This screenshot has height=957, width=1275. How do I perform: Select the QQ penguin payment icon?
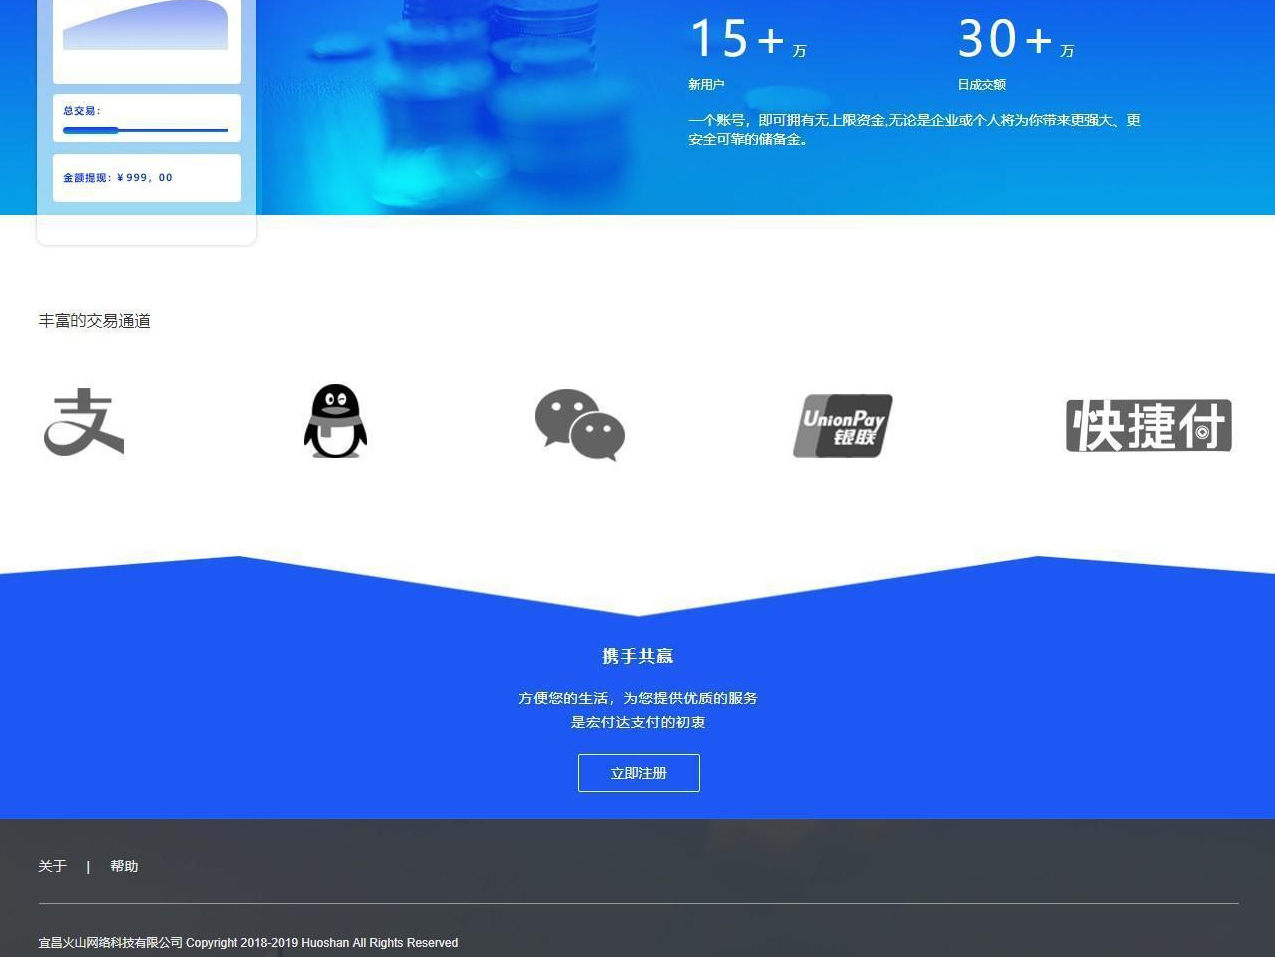click(335, 421)
